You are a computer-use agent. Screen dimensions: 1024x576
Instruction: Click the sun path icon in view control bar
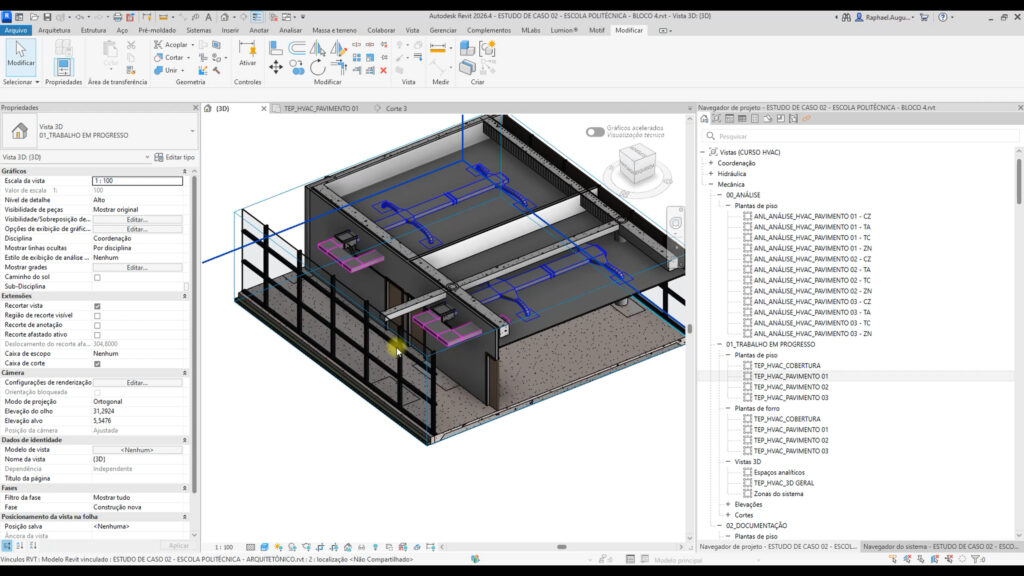pos(278,547)
